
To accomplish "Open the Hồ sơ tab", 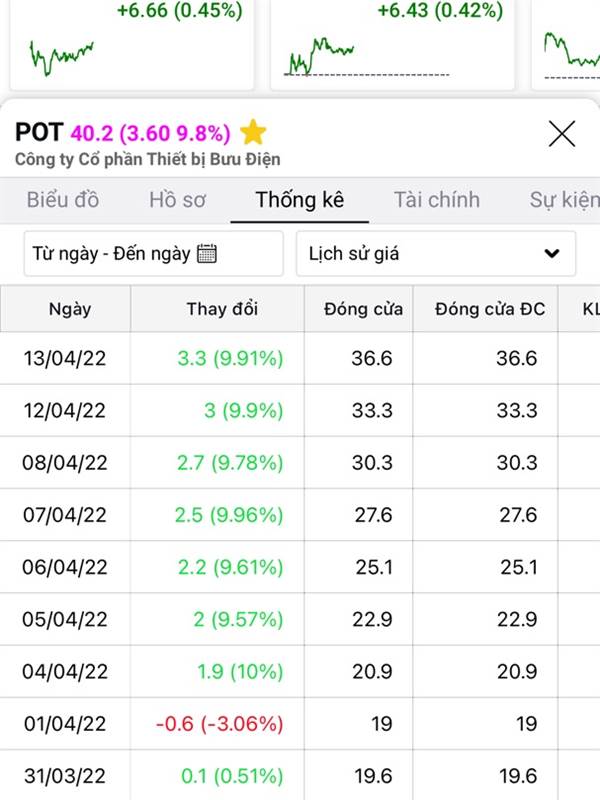I will (x=177, y=200).
